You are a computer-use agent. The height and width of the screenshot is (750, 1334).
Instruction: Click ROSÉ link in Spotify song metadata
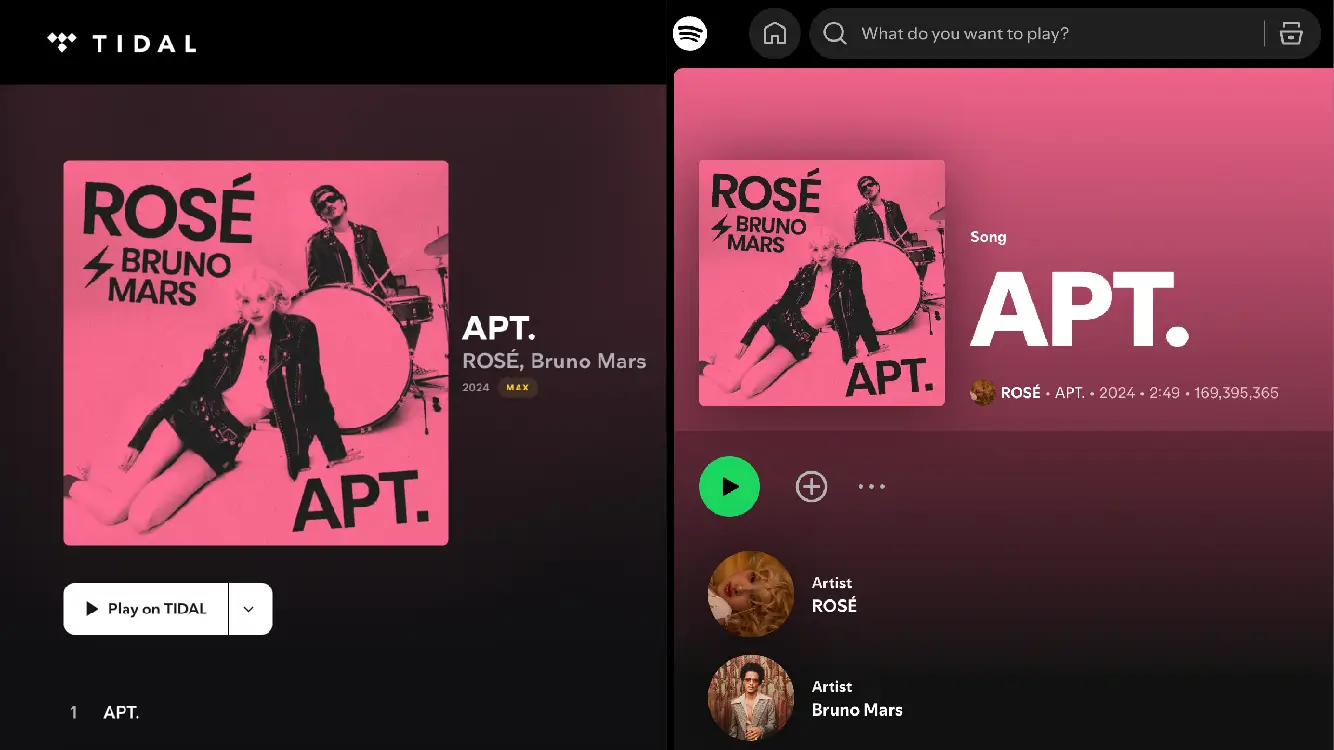1021,393
